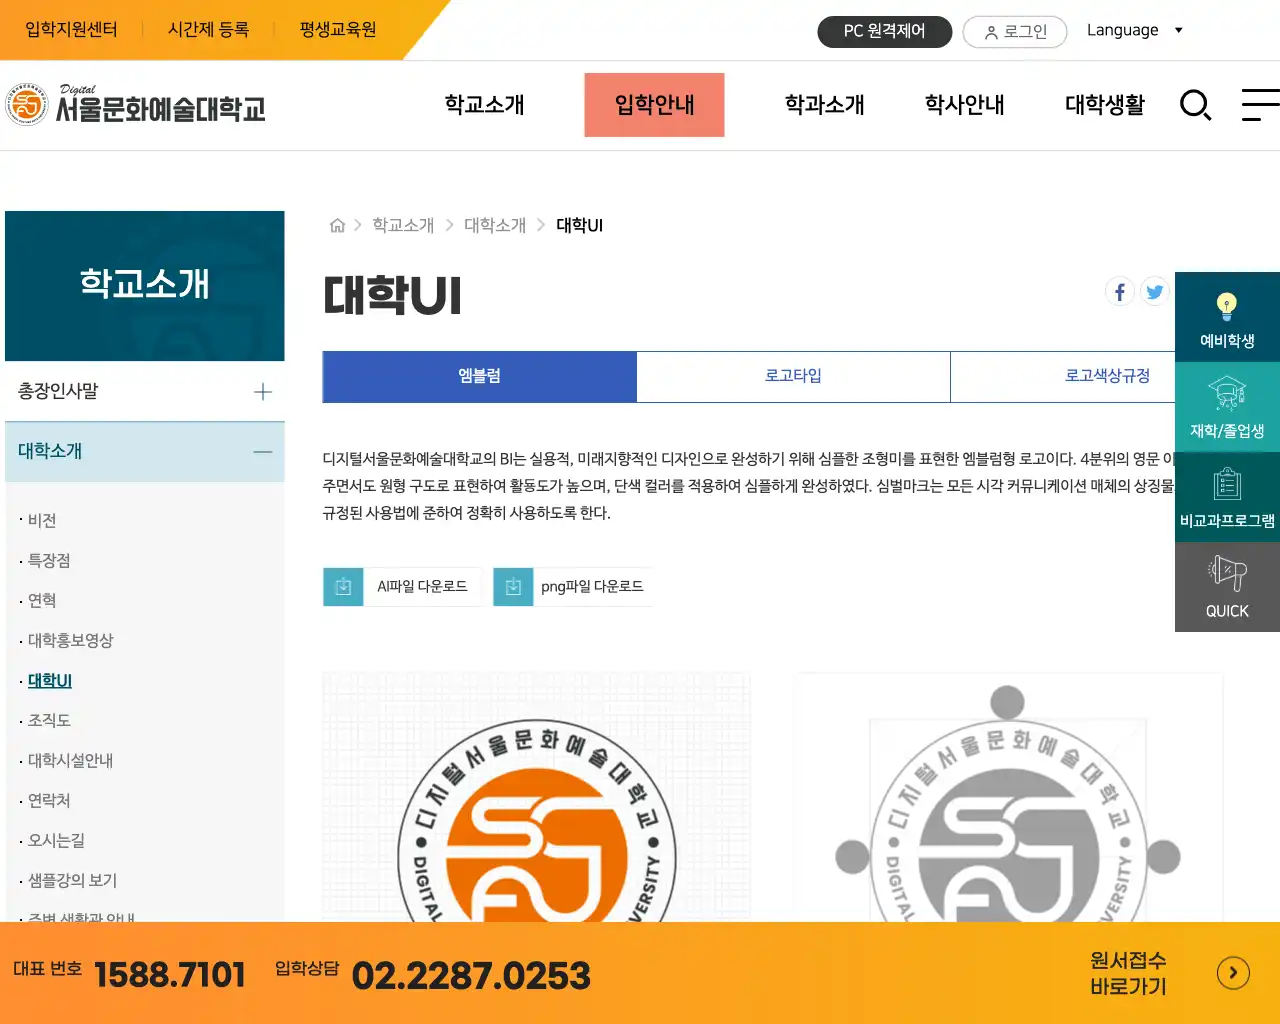Share page via Facebook icon
The image size is (1280, 1024).
(x=1120, y=291)
